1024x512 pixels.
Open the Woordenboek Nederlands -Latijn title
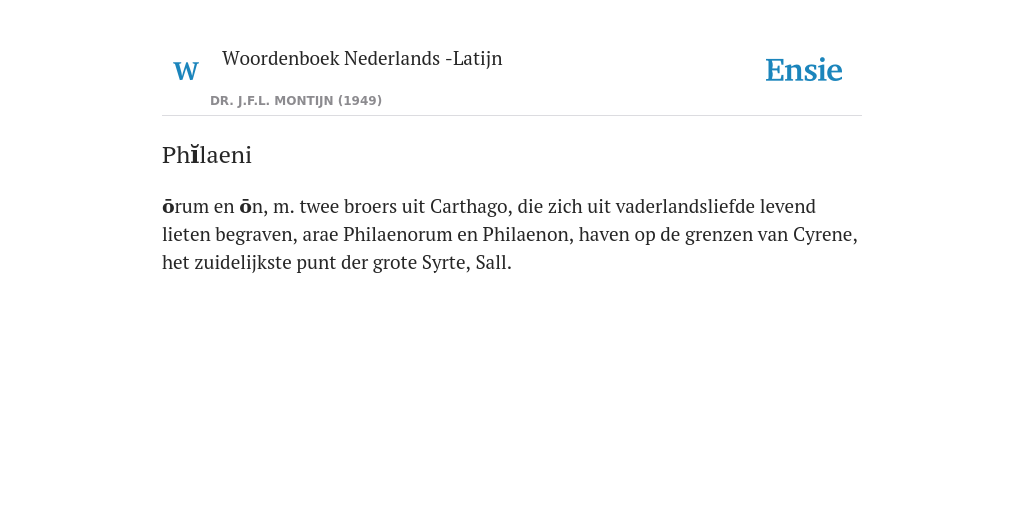(x=362, y=58)
